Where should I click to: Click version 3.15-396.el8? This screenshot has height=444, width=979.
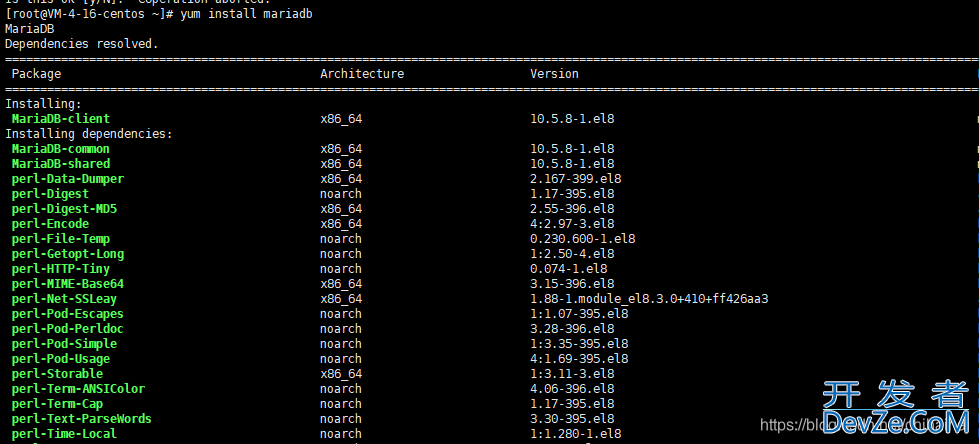[573, 284]
